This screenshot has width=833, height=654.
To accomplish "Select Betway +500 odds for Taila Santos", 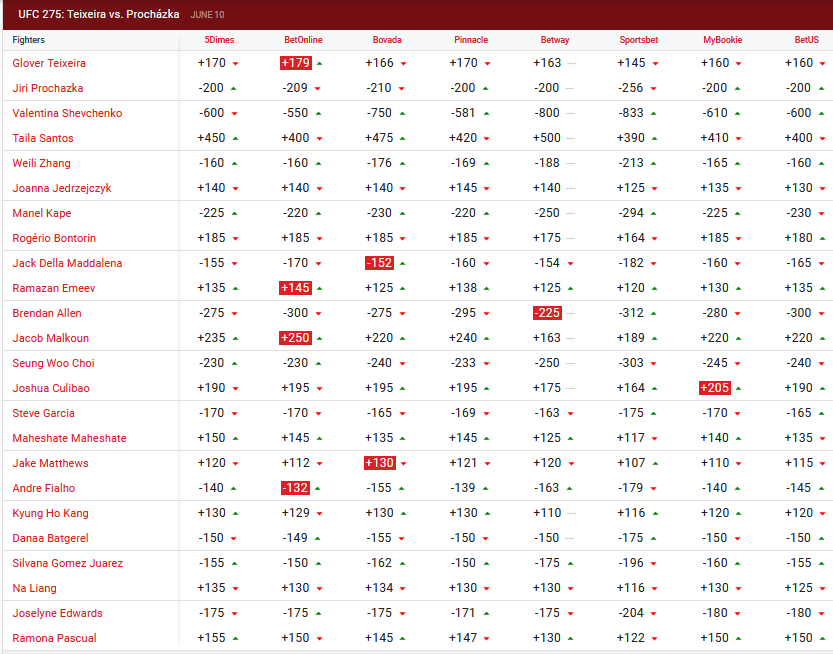I will tap(547, 138).
